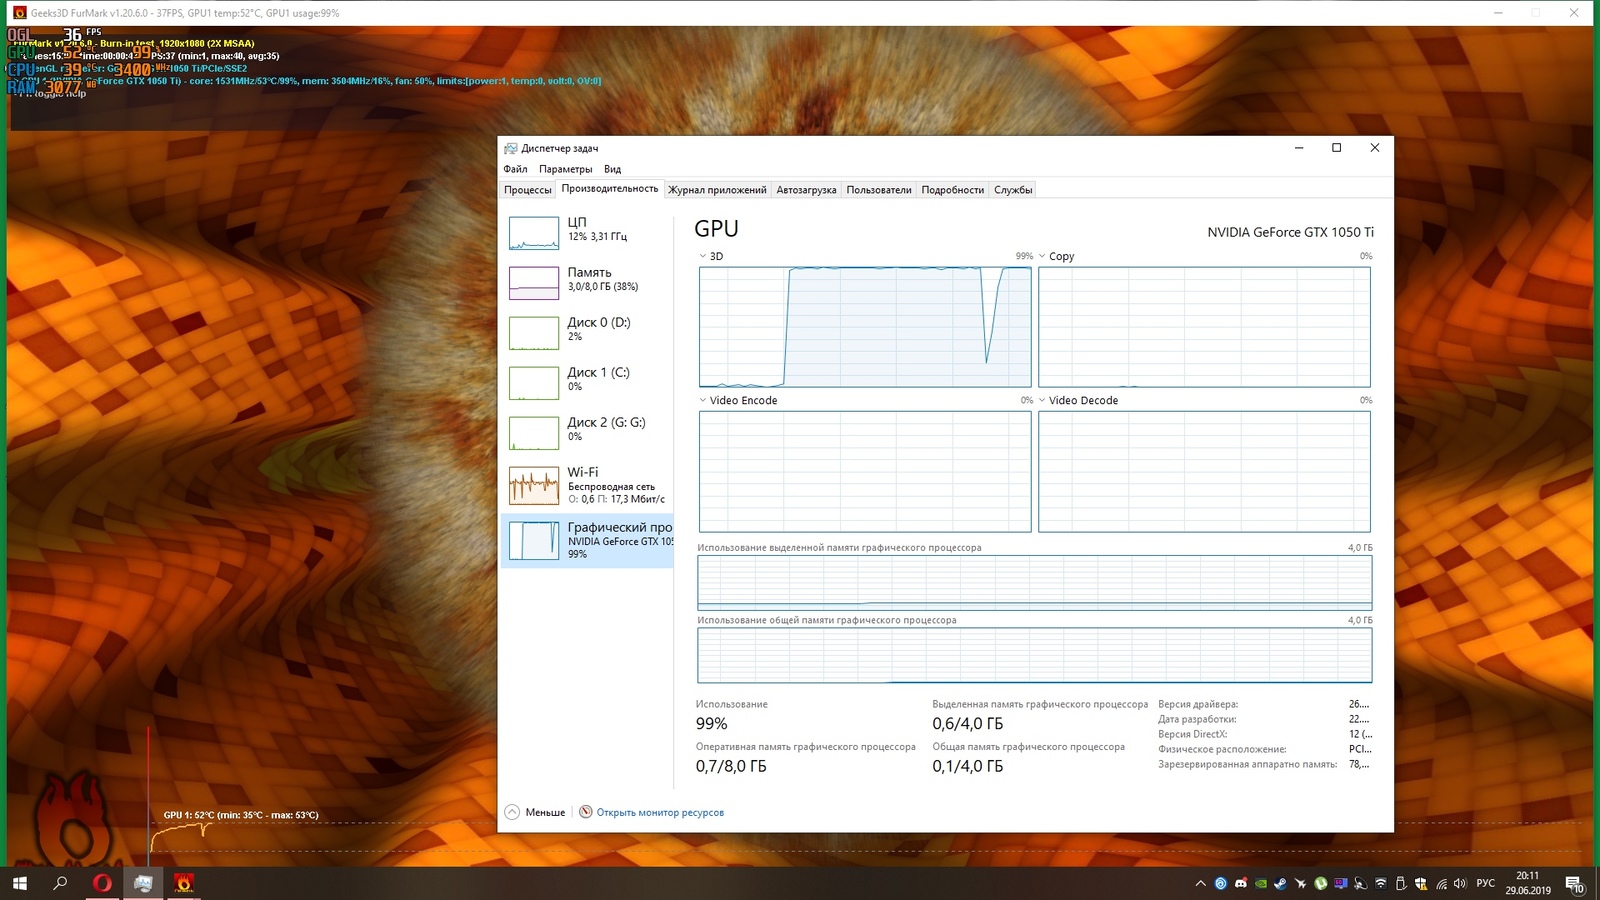
Task: Switch to Процессы tab
Action: point(528,190)
